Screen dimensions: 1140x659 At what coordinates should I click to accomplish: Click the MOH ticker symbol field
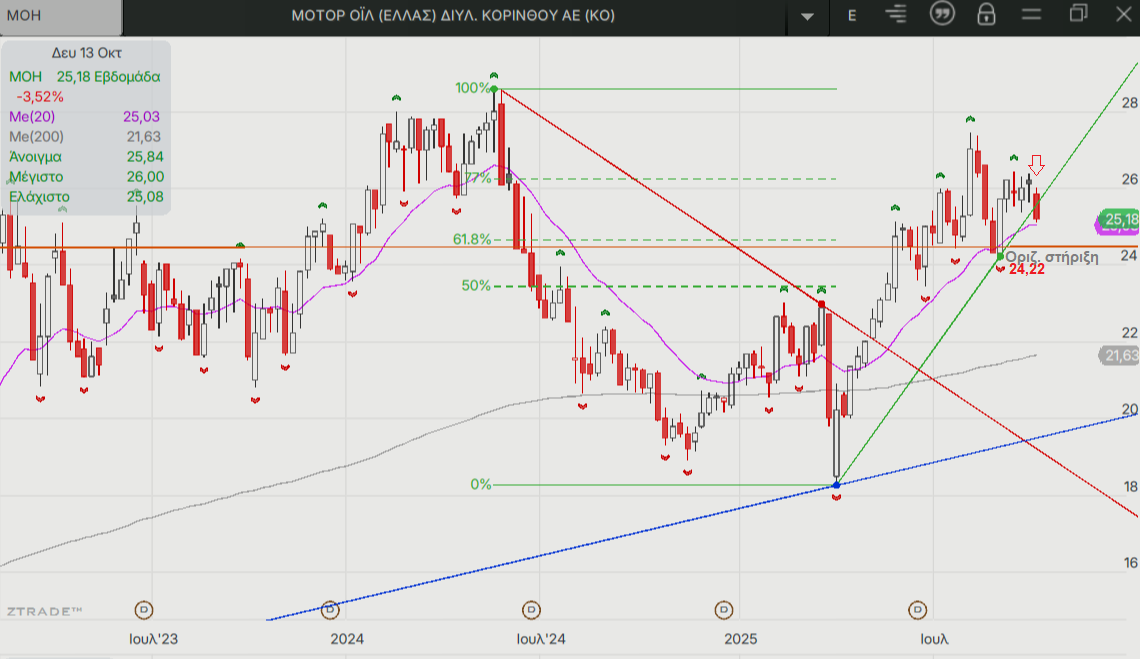[60, 17]
